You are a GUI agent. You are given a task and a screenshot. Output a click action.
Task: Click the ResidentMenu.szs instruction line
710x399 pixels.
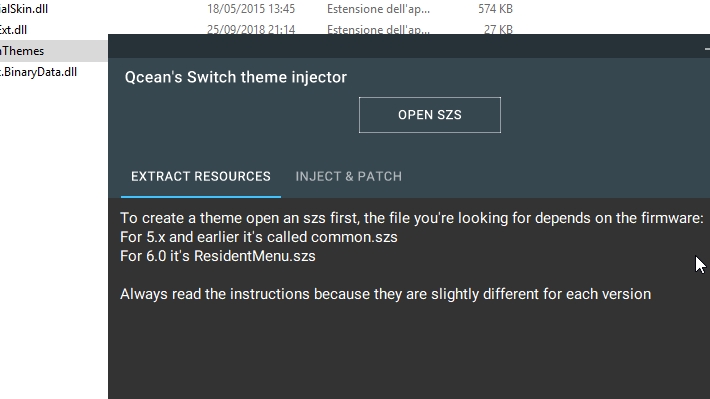(x=218, y=256)
